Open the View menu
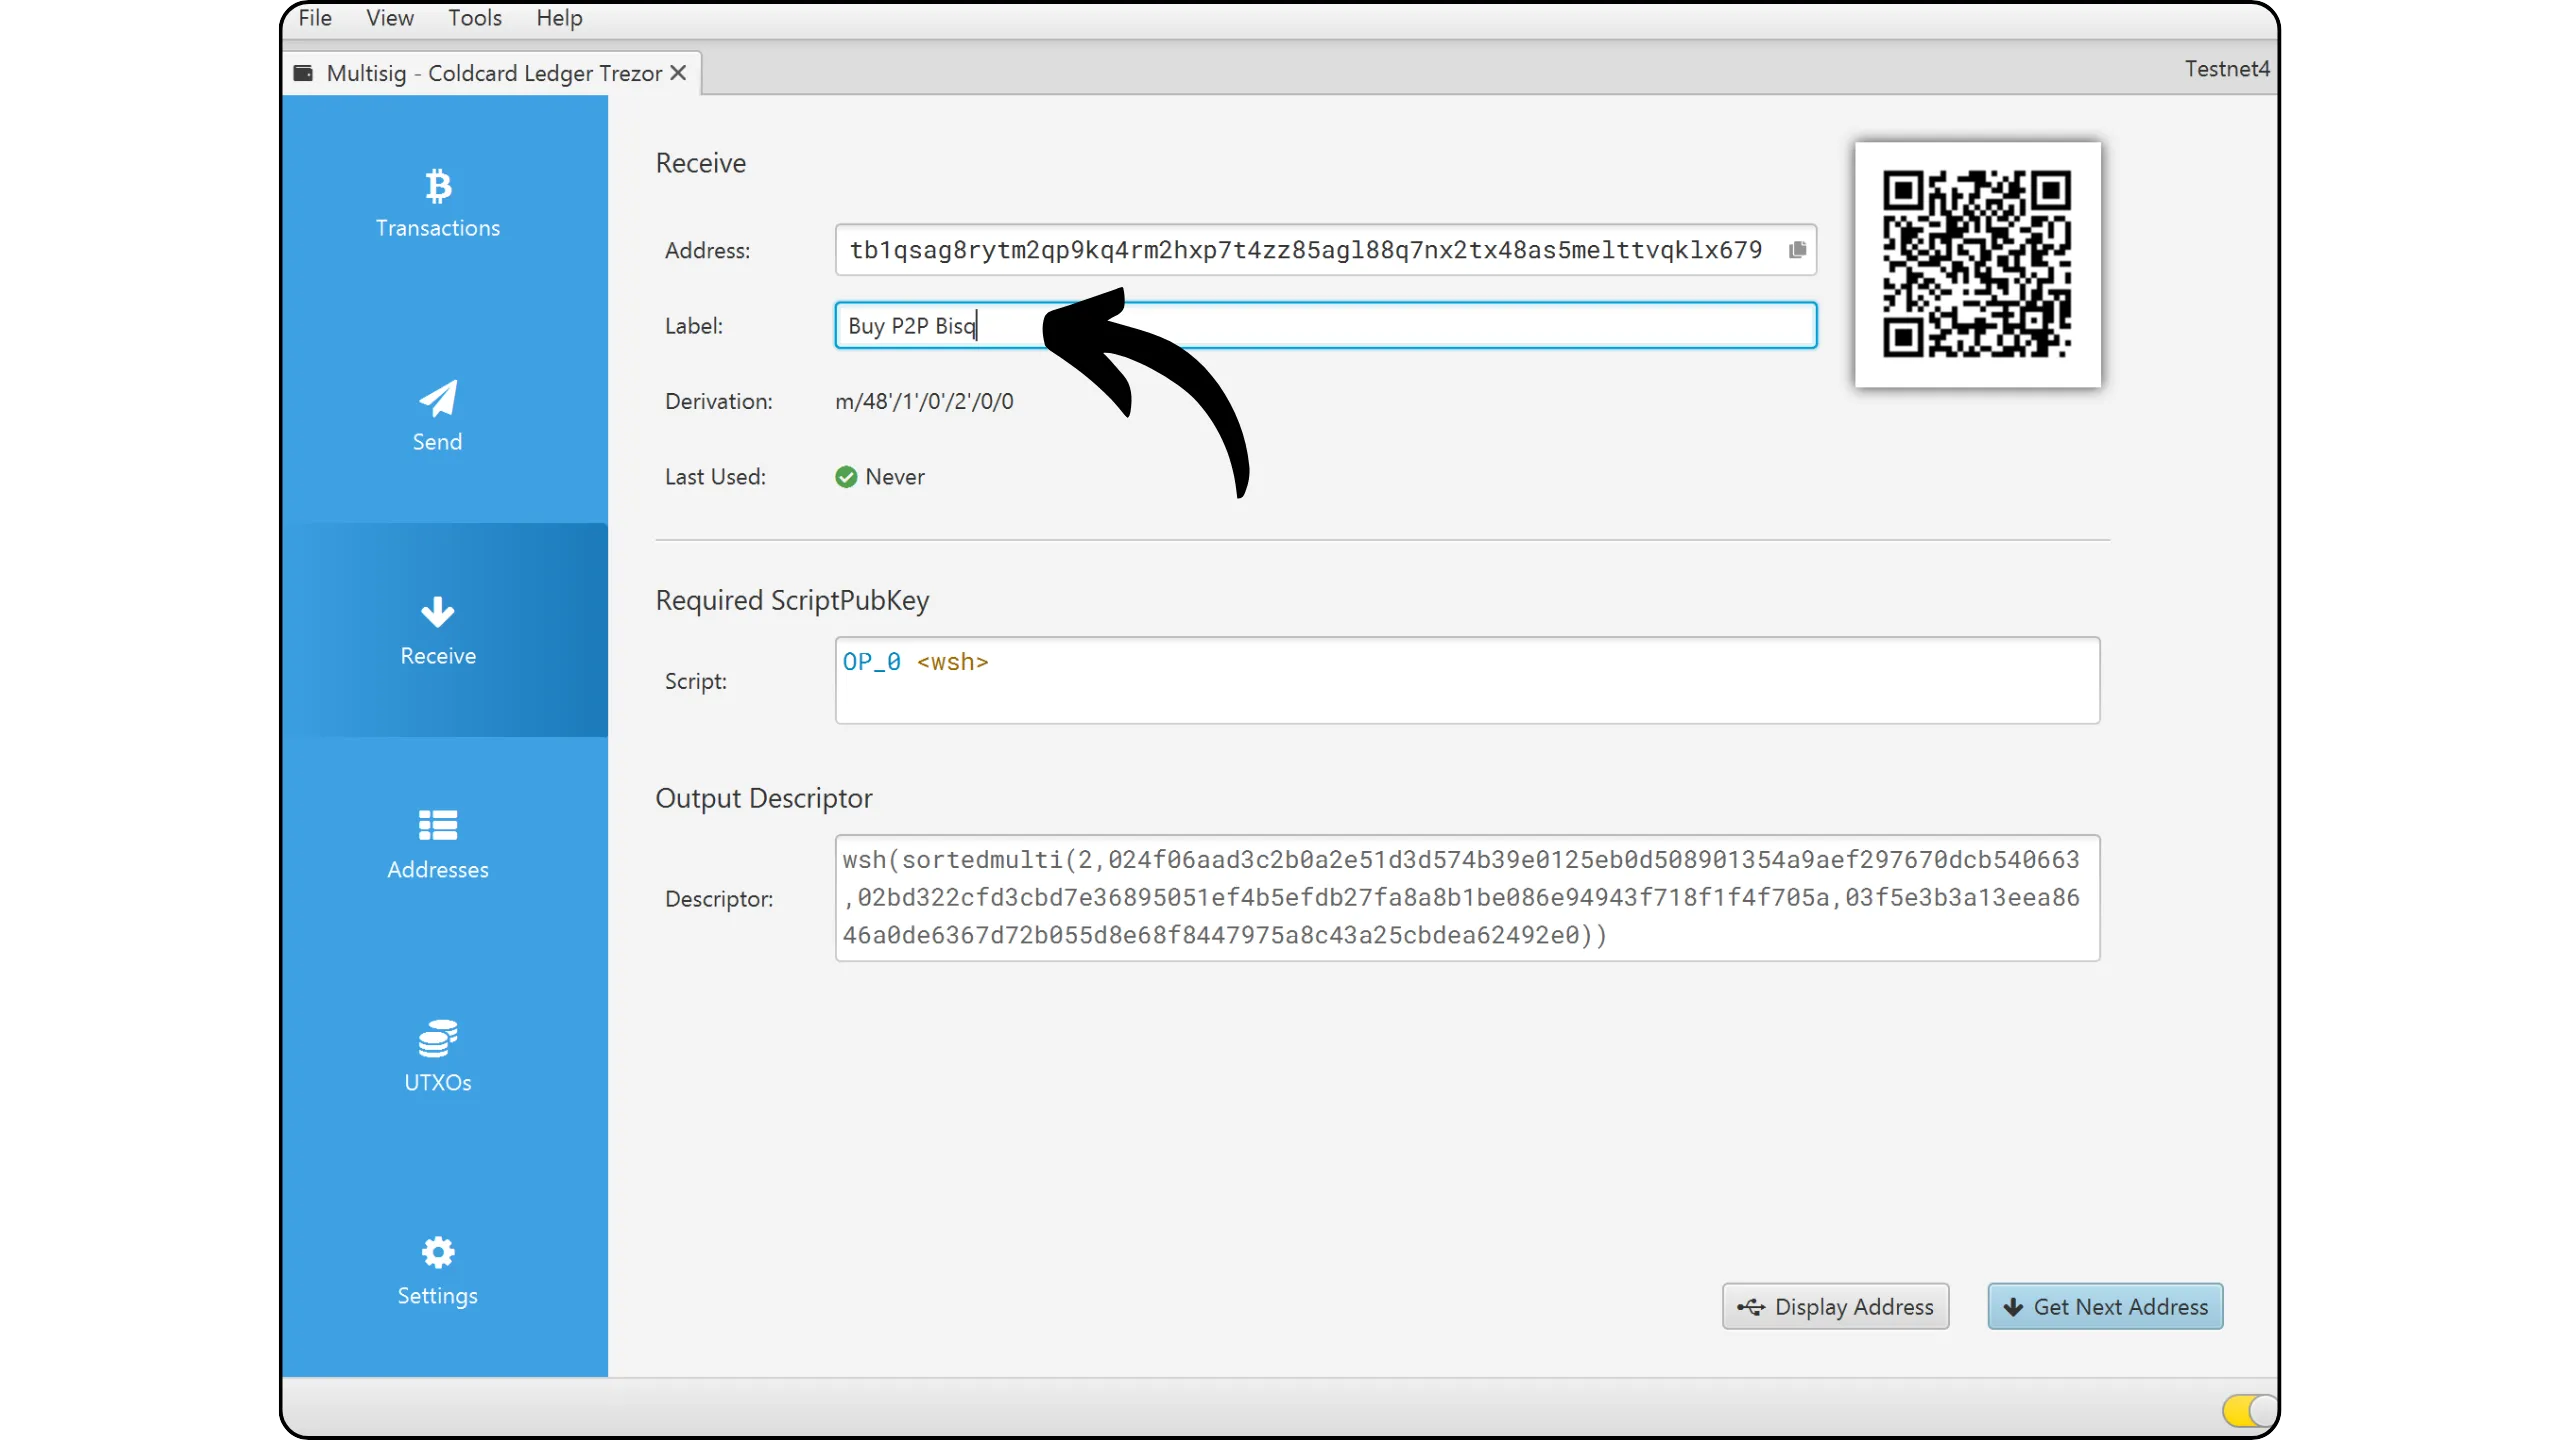This screenshot has height=1440, width=2560. click(389, 18)
